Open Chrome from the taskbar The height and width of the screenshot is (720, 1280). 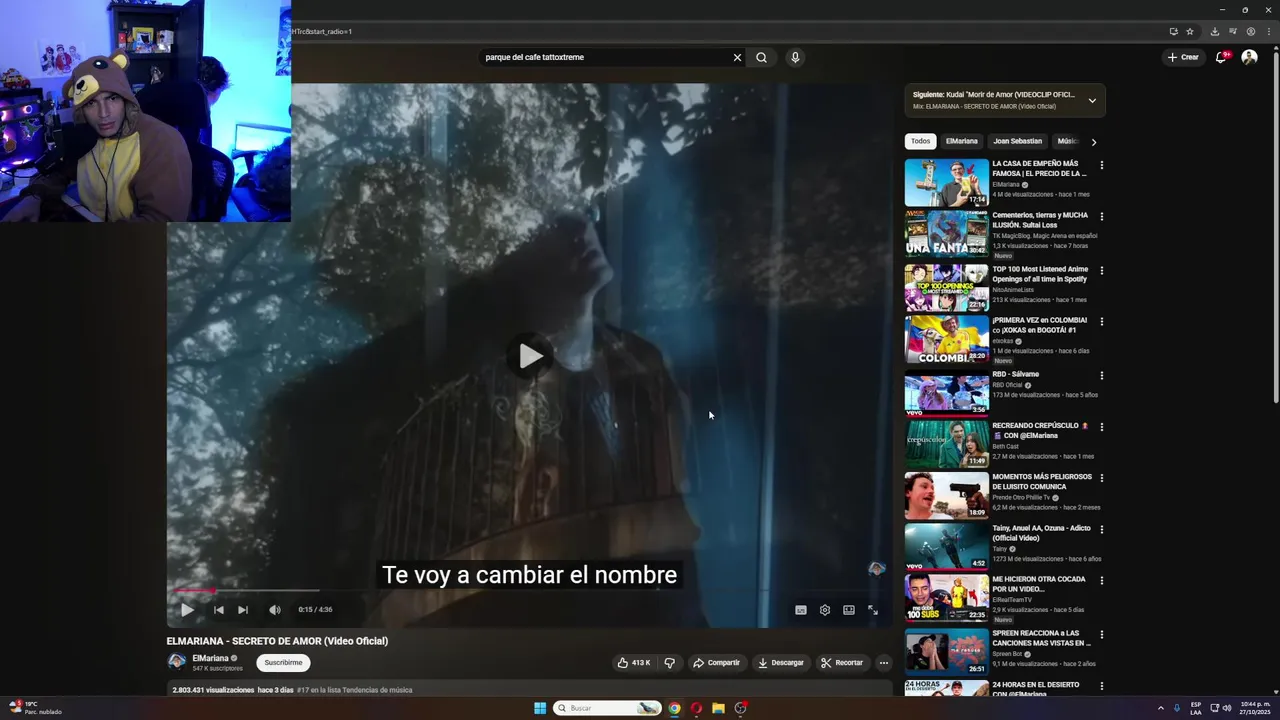(x=674, y=708)
